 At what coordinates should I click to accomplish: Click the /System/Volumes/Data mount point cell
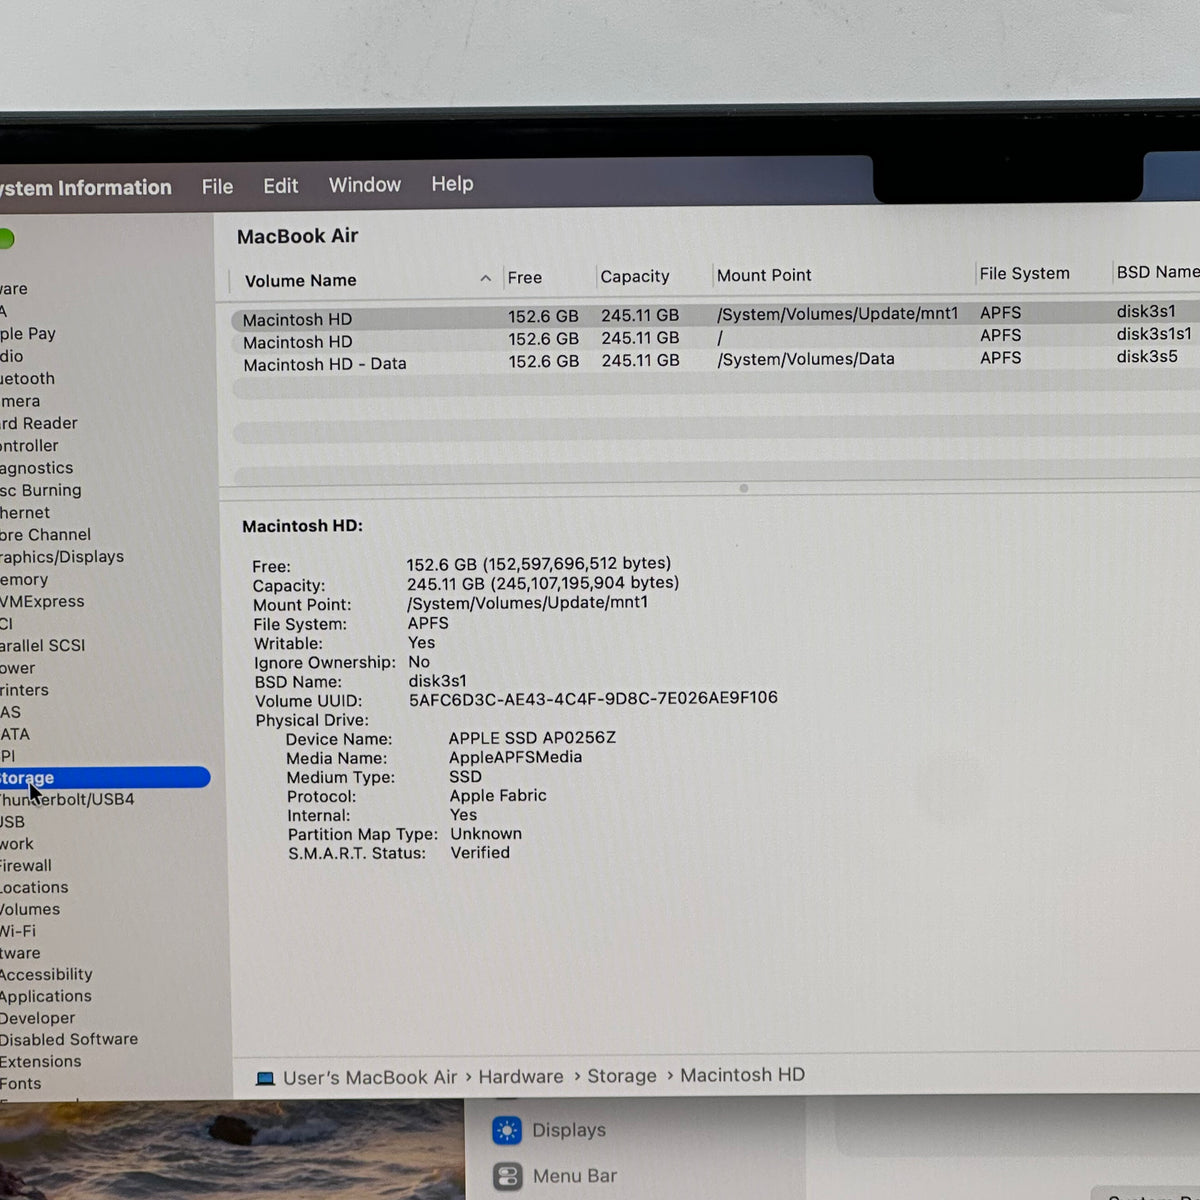coord(806,359)
